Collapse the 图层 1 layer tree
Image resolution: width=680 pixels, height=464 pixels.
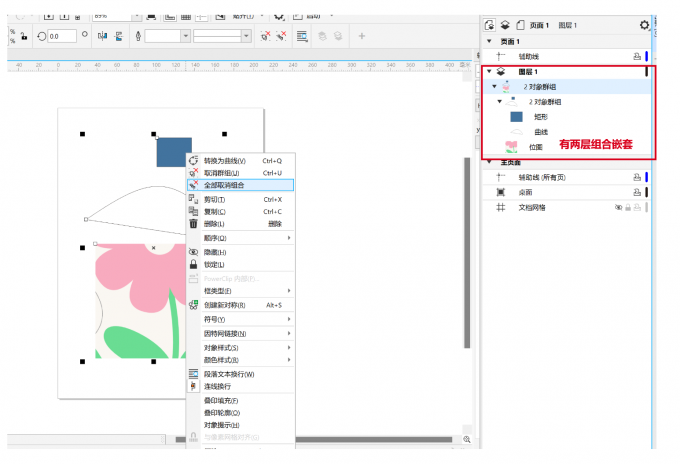click(489, 72)
